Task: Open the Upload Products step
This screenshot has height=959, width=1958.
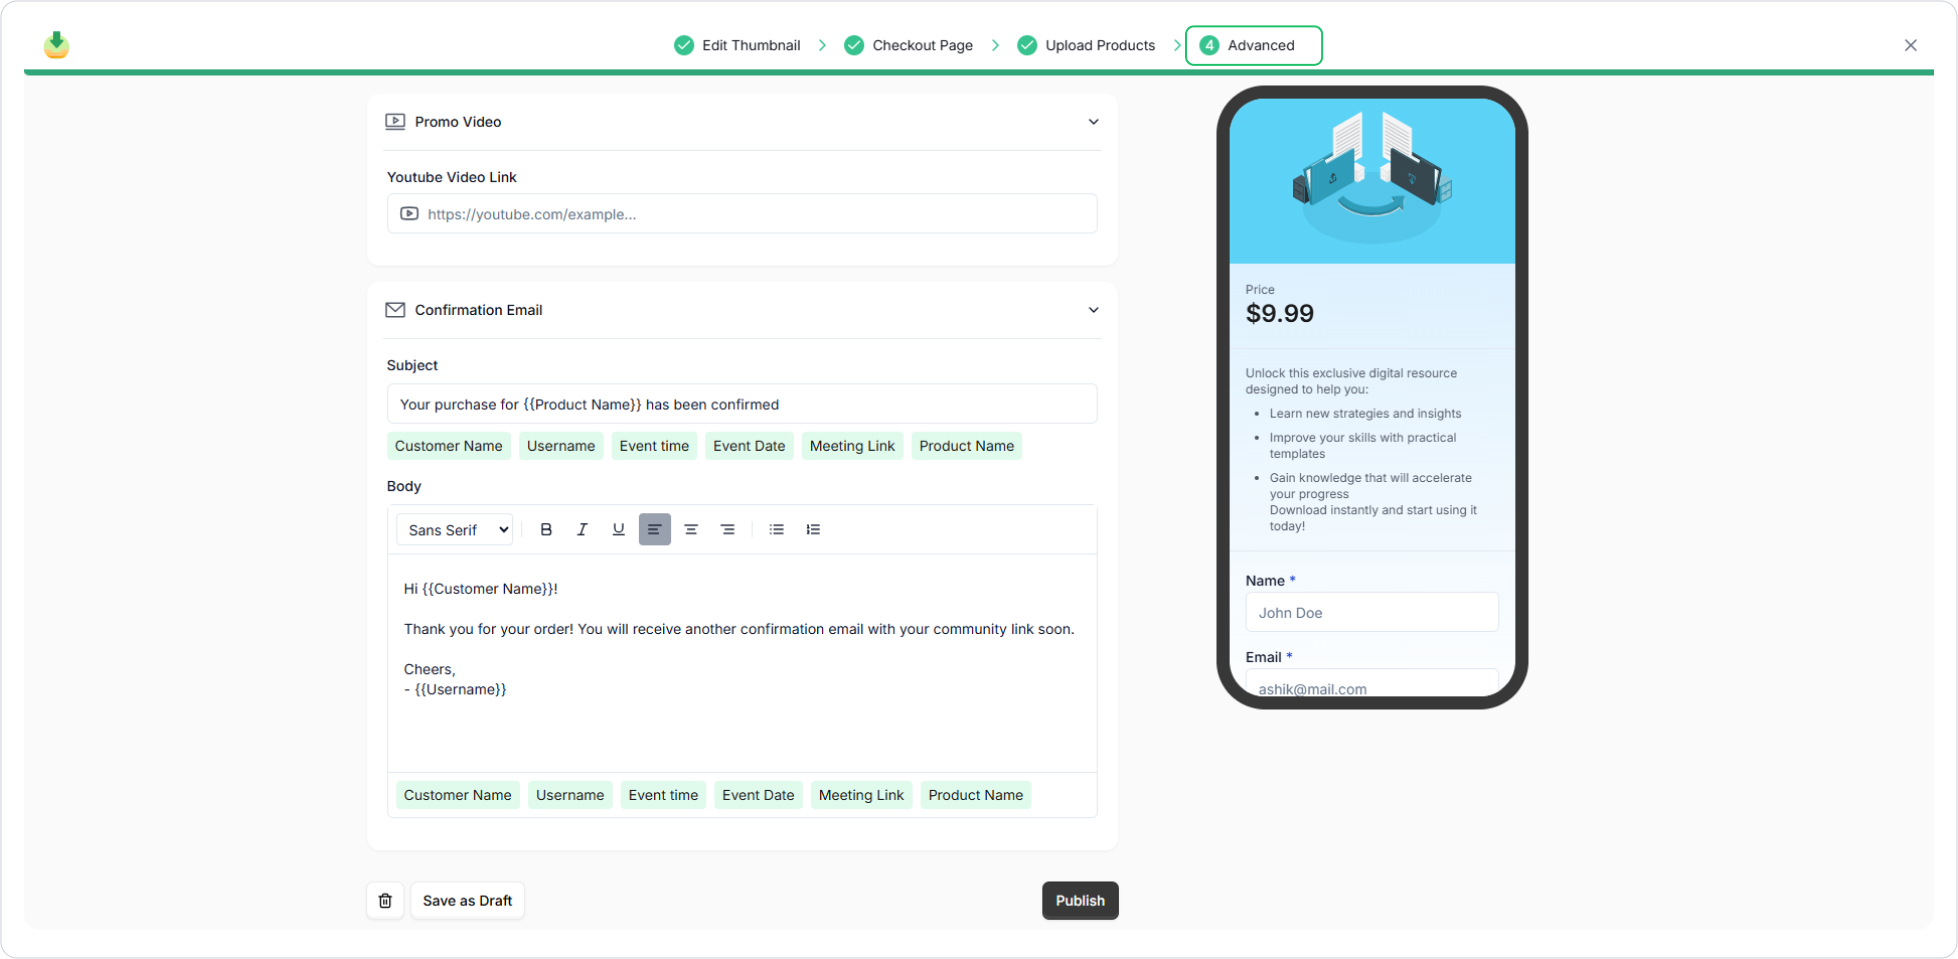Action: (1086, 46)
